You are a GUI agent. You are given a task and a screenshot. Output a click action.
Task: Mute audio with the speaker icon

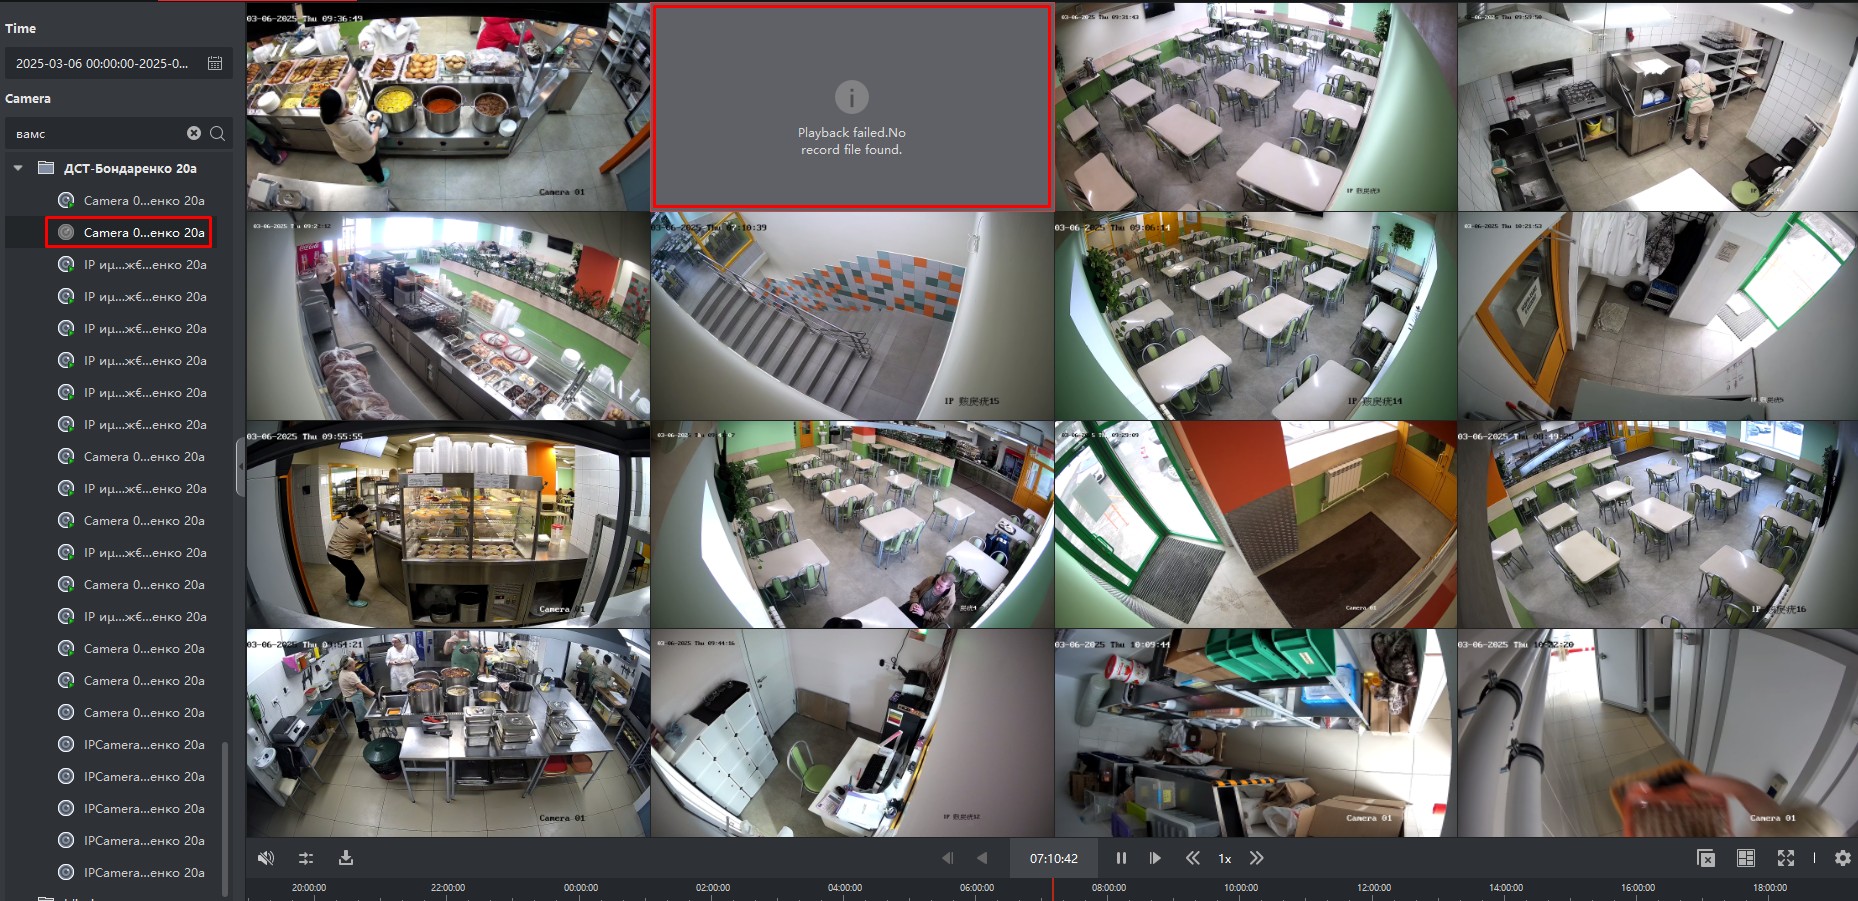coord(266,858)
